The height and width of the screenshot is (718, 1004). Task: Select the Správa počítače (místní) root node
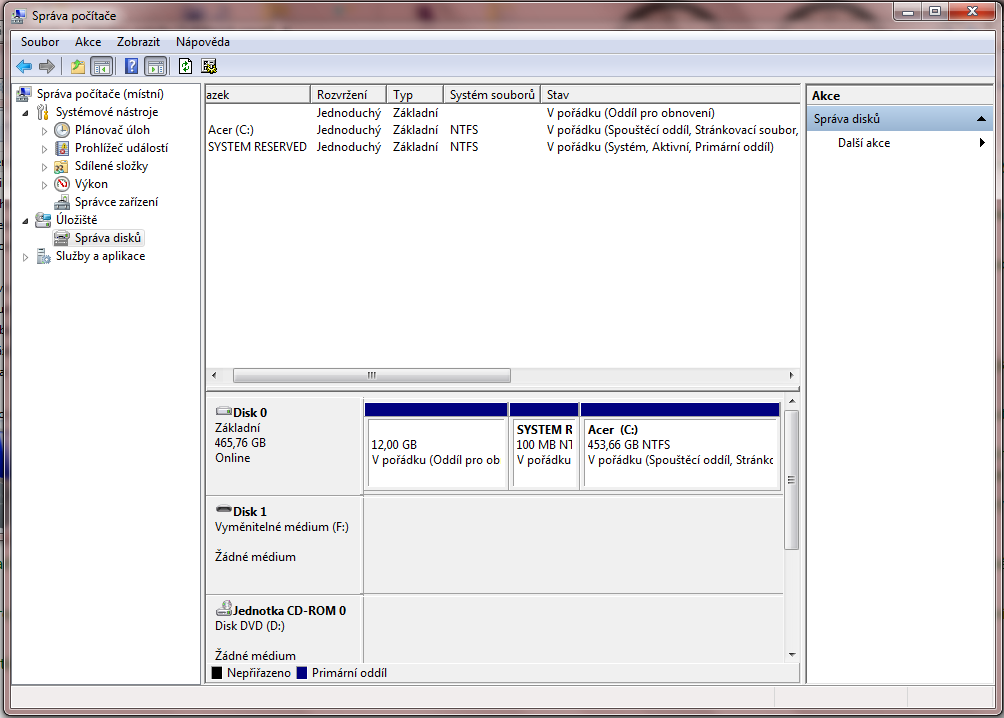click(x=100, y=94)
